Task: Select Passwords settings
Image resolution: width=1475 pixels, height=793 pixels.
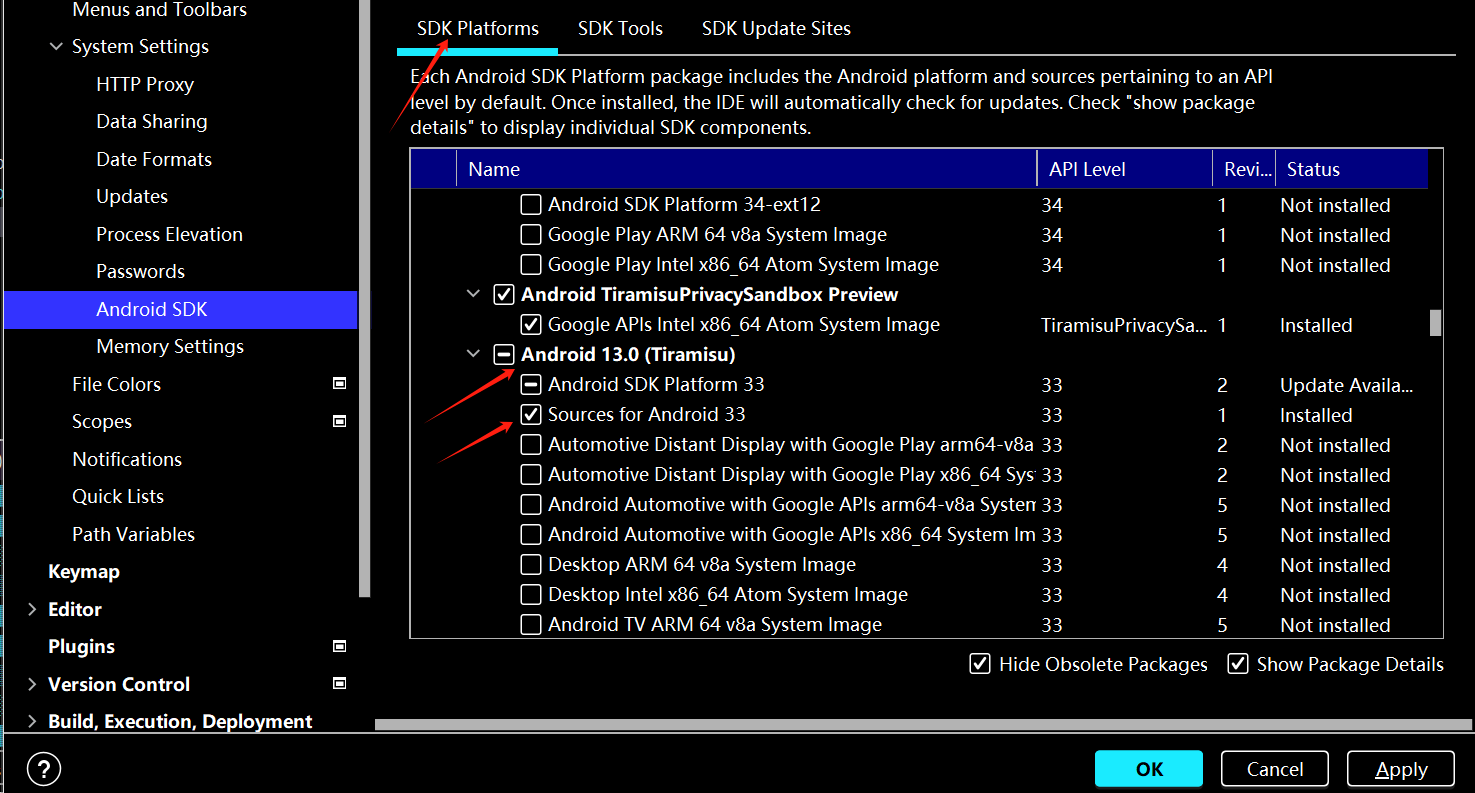Action: [x=140, y=272]
